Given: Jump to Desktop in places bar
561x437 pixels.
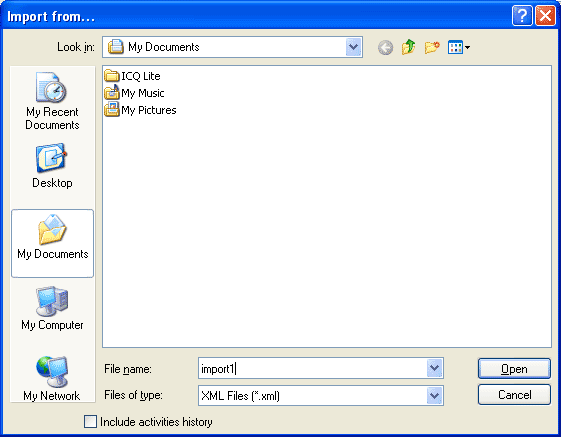Looking at the screenshot, I should [x=52, y=166].
